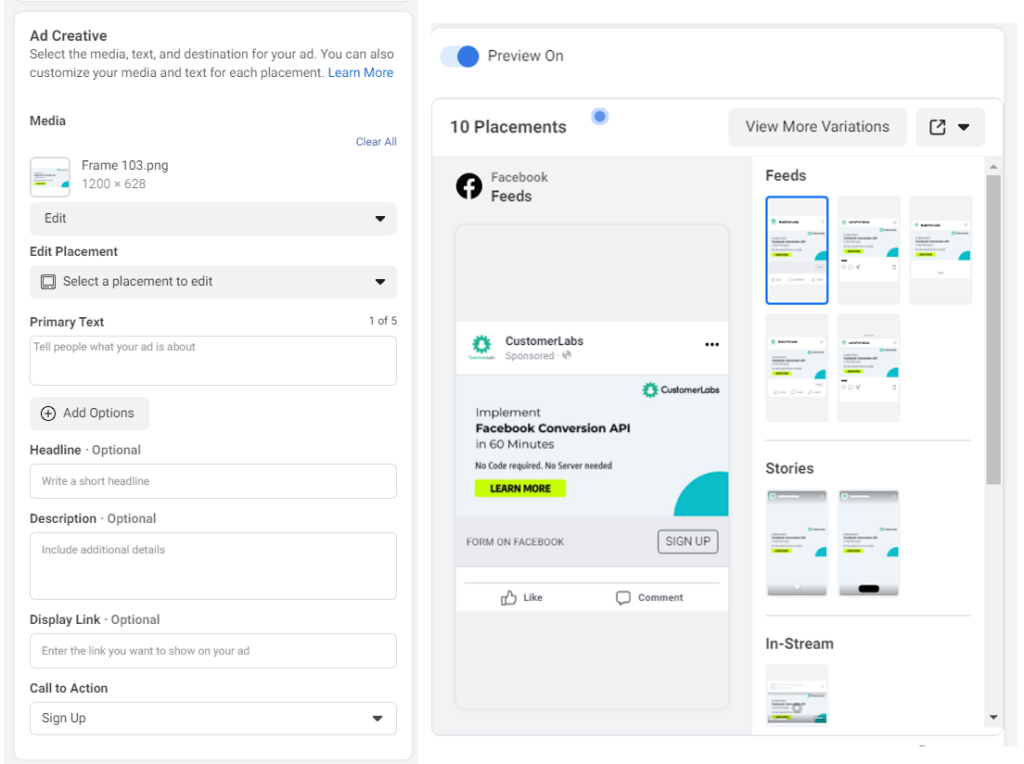
Task: Click the scrollbar up arrow
Action: click(x=993, y=167)
